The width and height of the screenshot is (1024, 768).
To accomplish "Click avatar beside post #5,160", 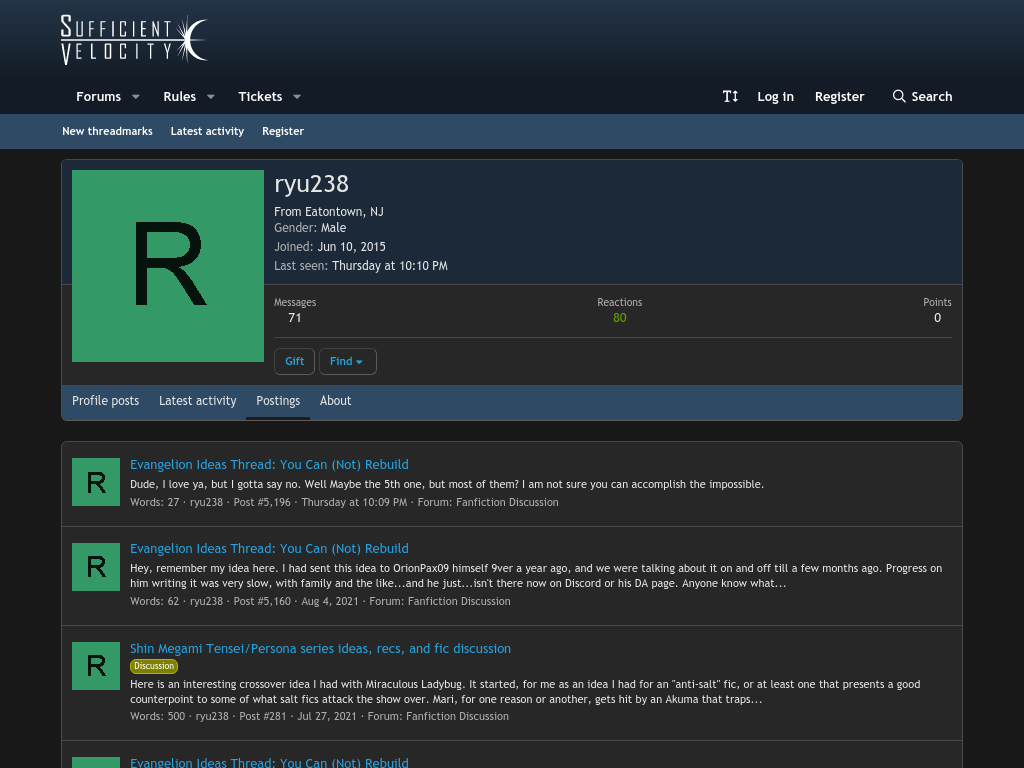I will pyautogui.click(x=96, y=567).
